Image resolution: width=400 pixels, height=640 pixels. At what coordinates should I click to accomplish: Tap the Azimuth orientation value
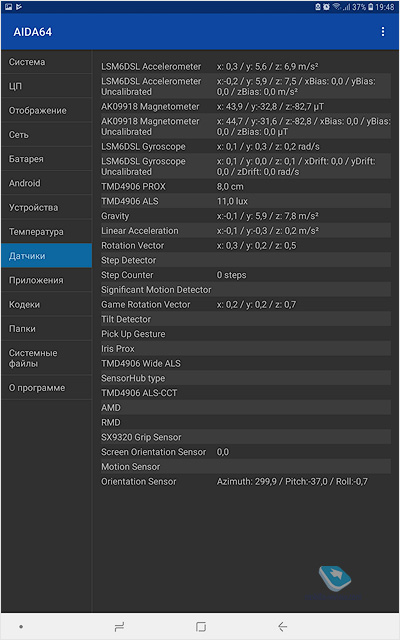click(x=292, y=482)
